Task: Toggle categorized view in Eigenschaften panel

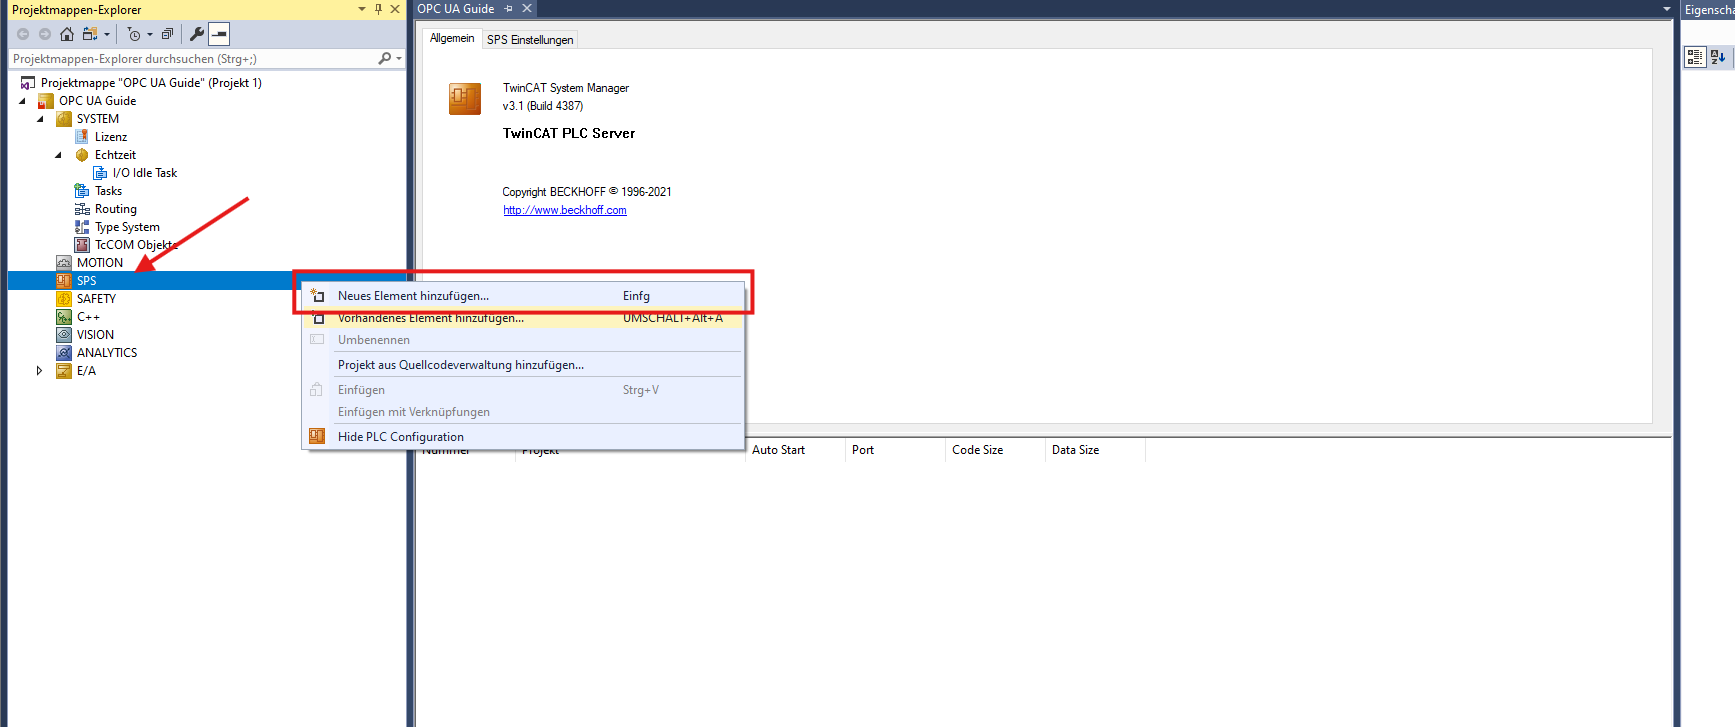Action: click(1695, 57)
